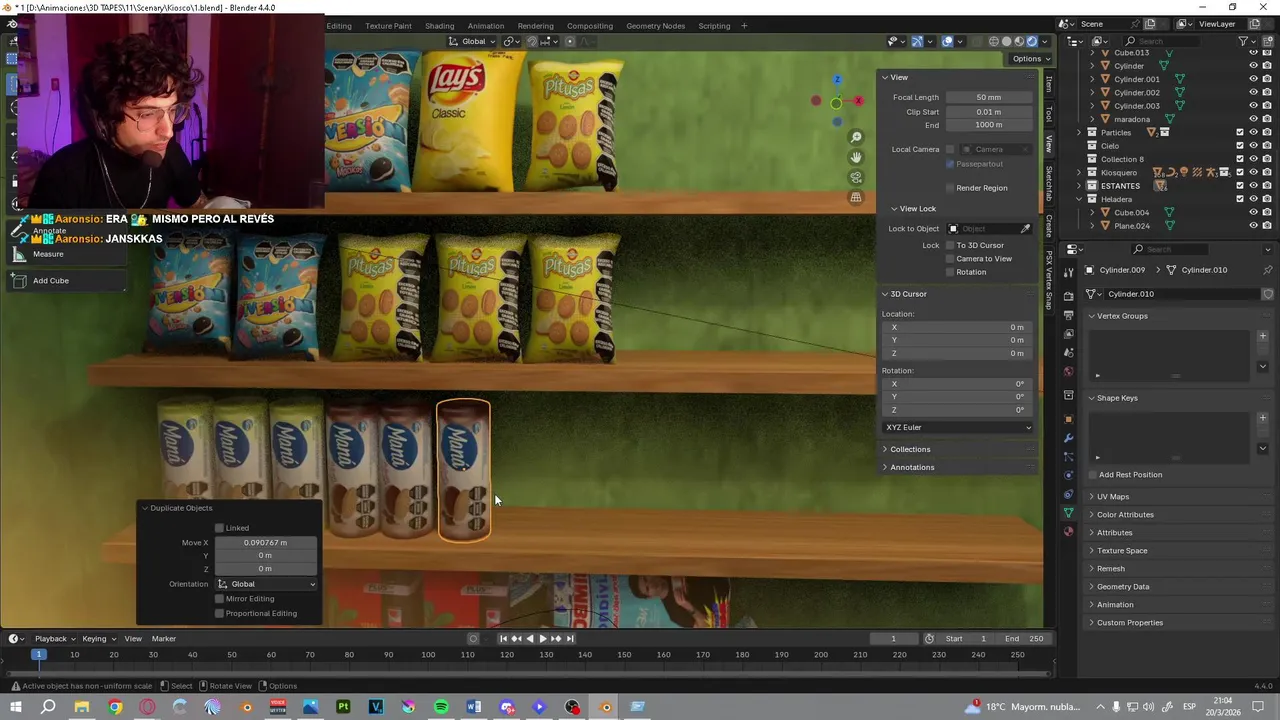The height and width of the screenshot is (720, 1280).
Task: Click the Focal Length 50 mm field
Action: point(989,98)
